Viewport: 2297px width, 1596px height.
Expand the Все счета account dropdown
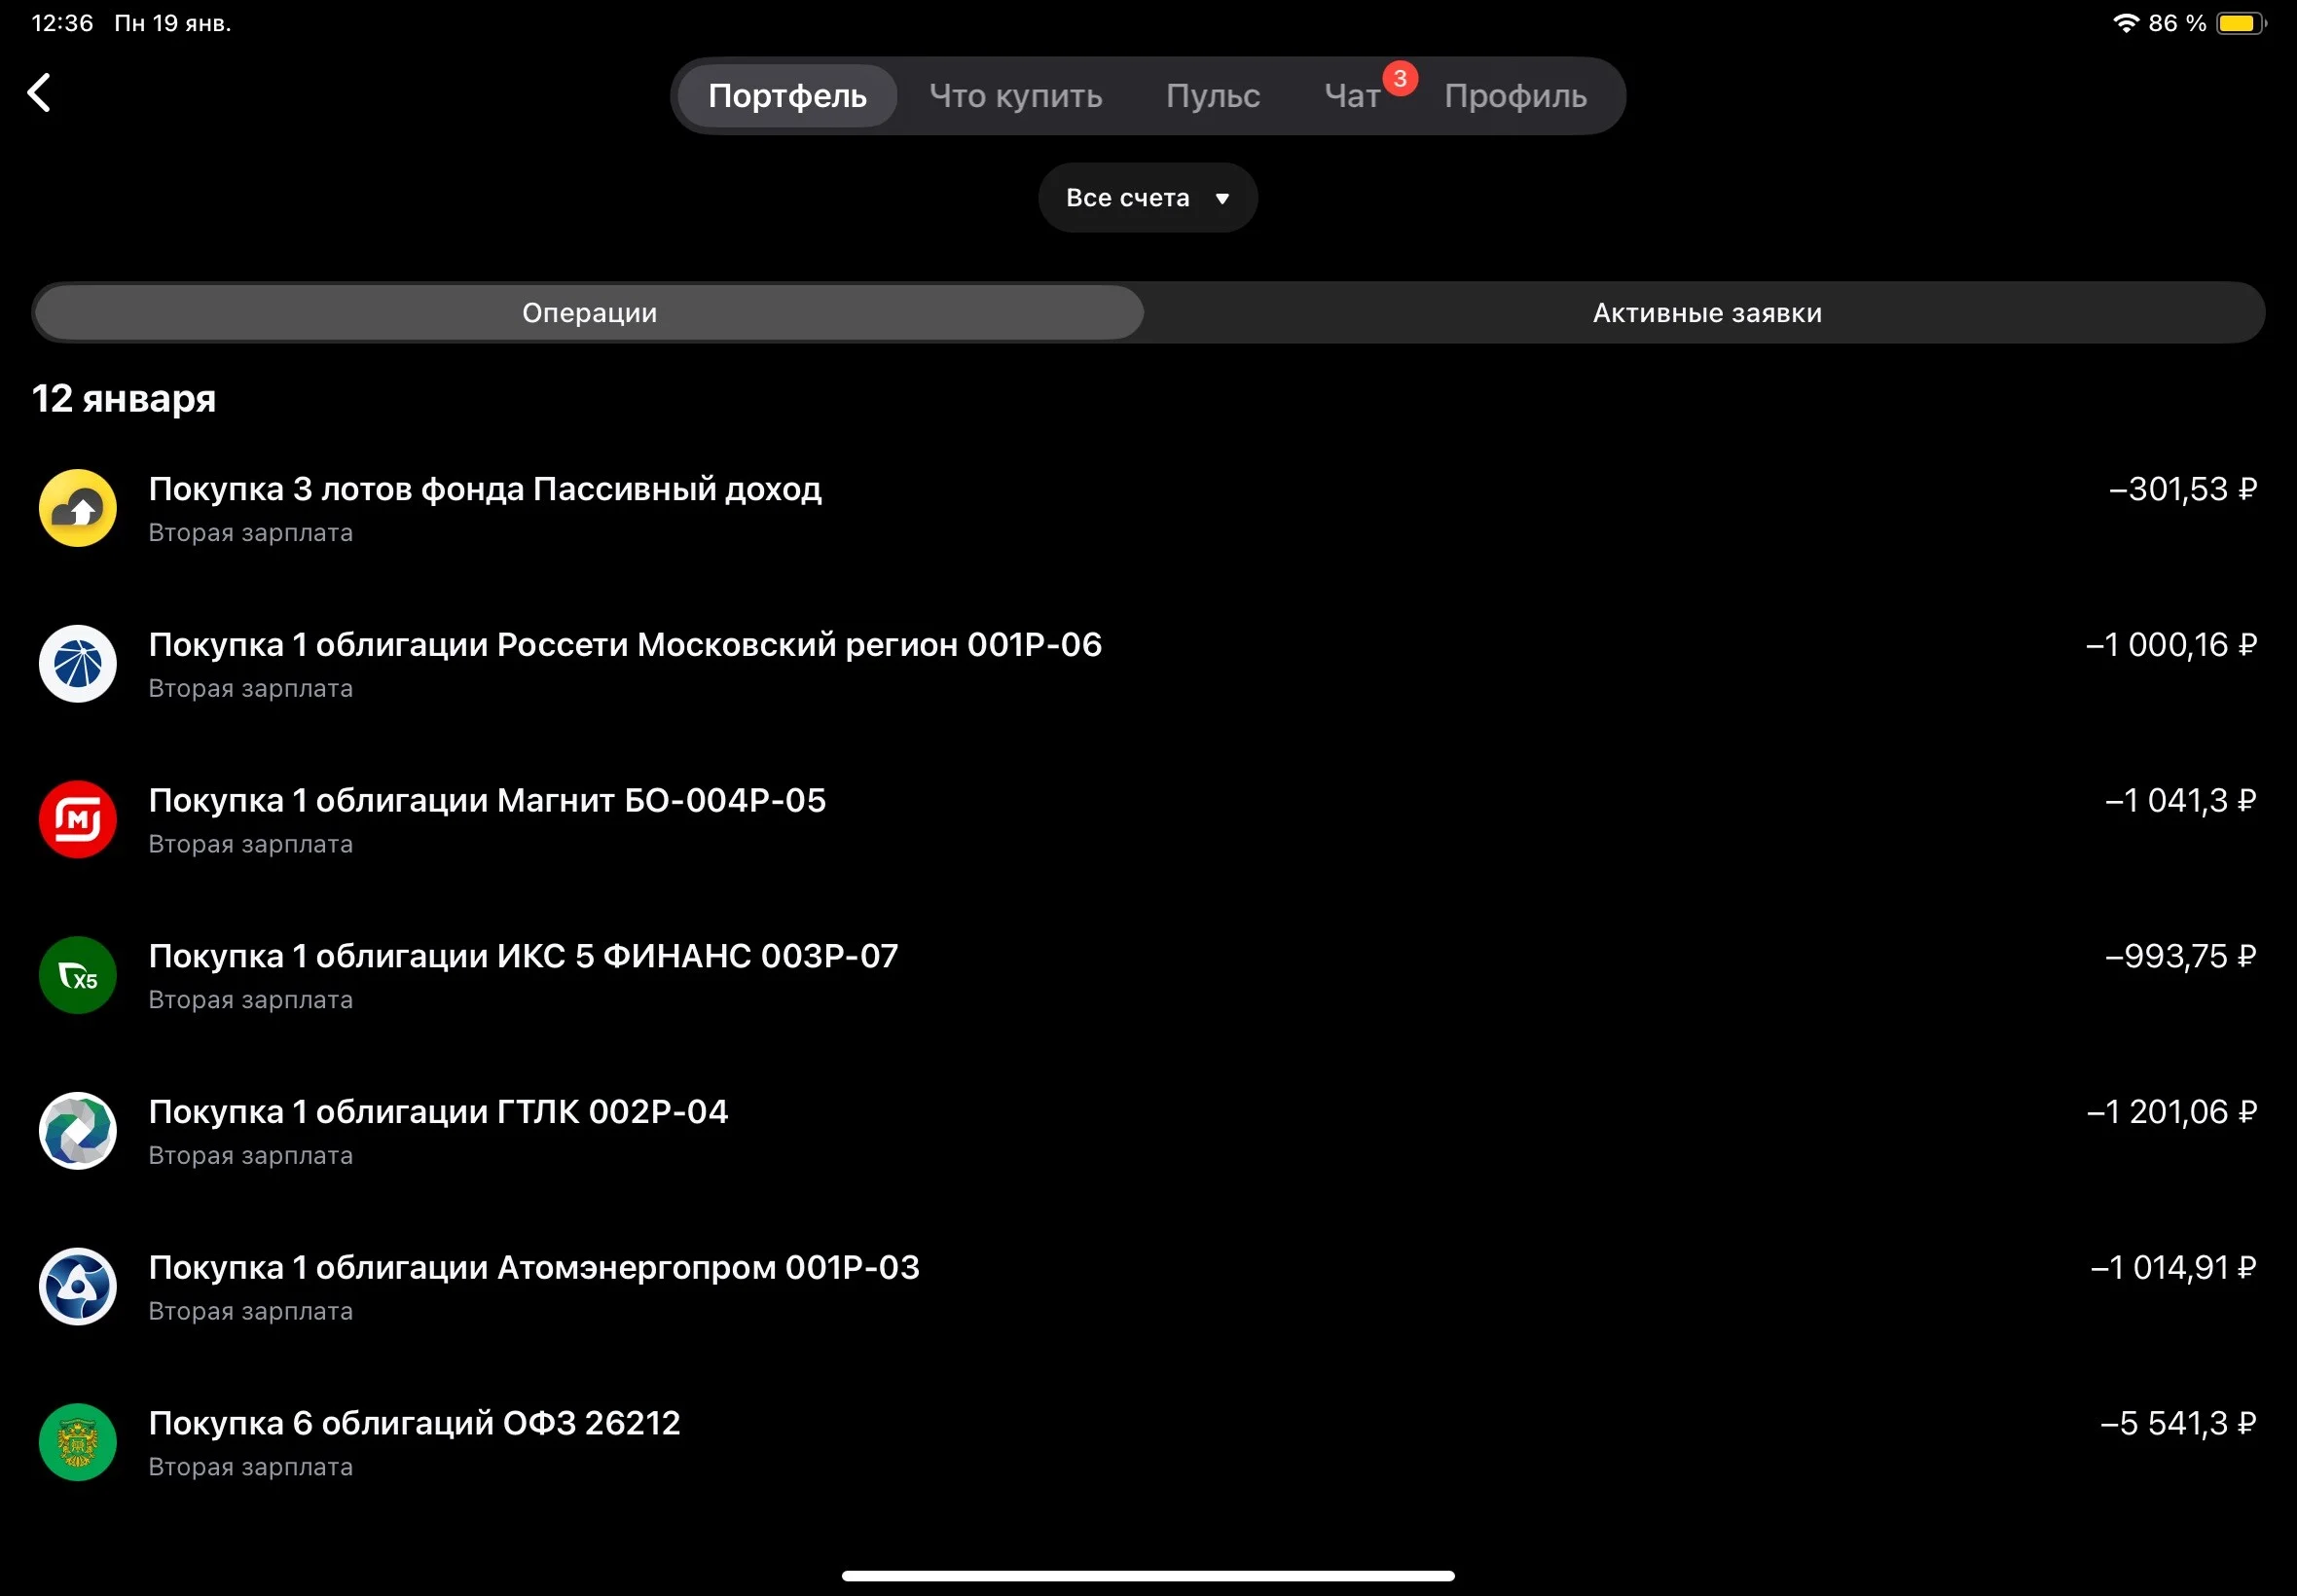1147,198
